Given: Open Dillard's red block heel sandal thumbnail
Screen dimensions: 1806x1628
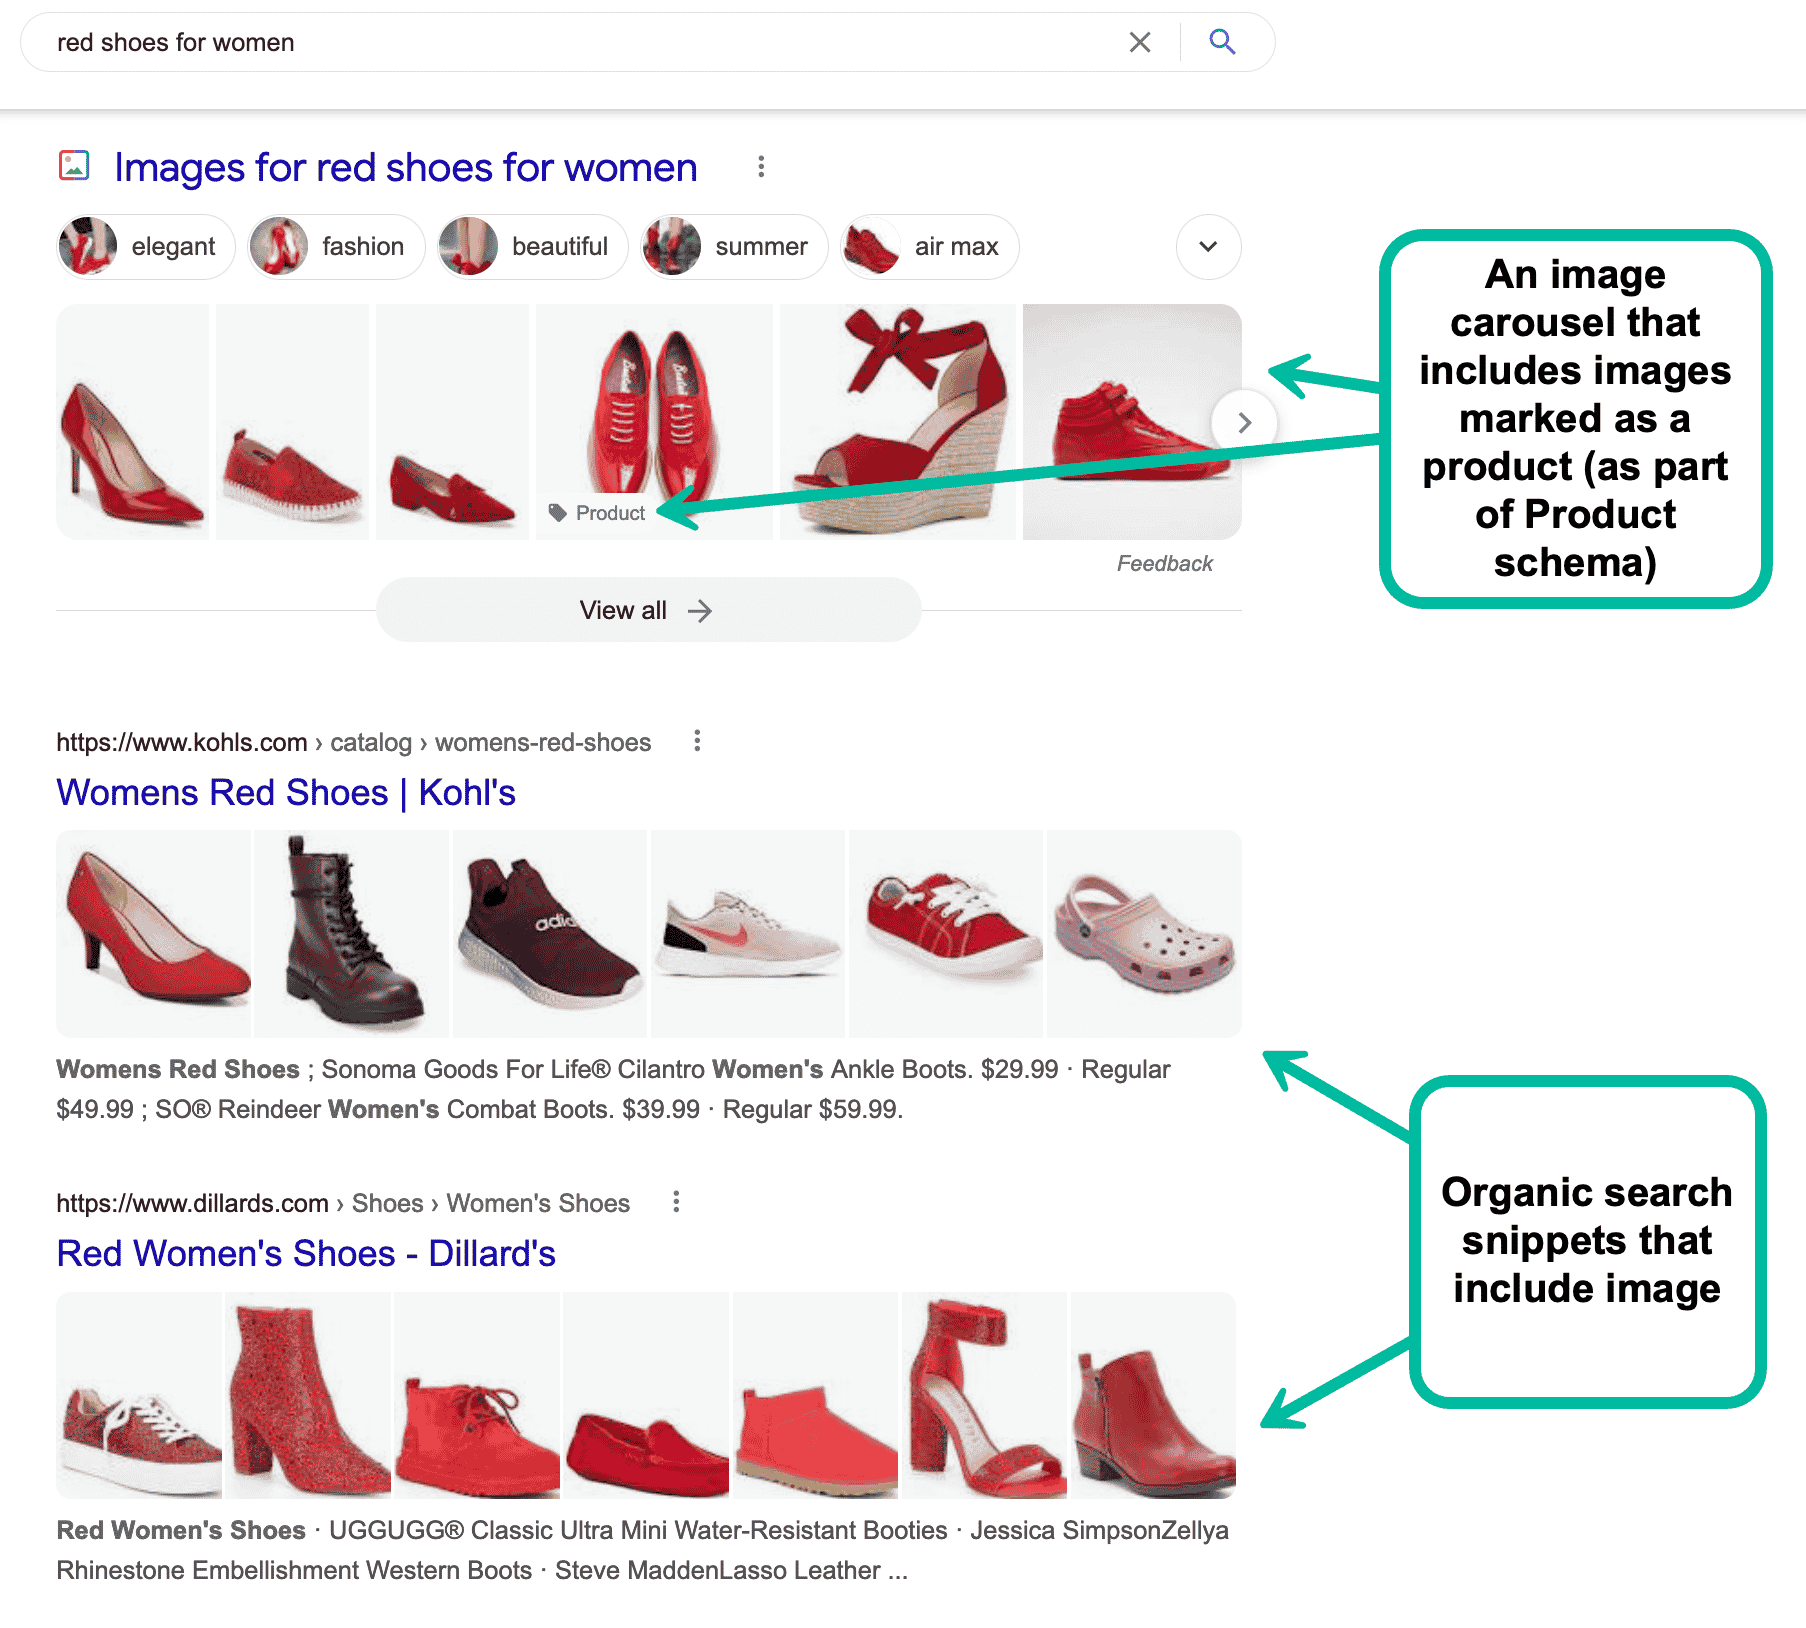Looking at the screenshot, I should [984, 1395].
